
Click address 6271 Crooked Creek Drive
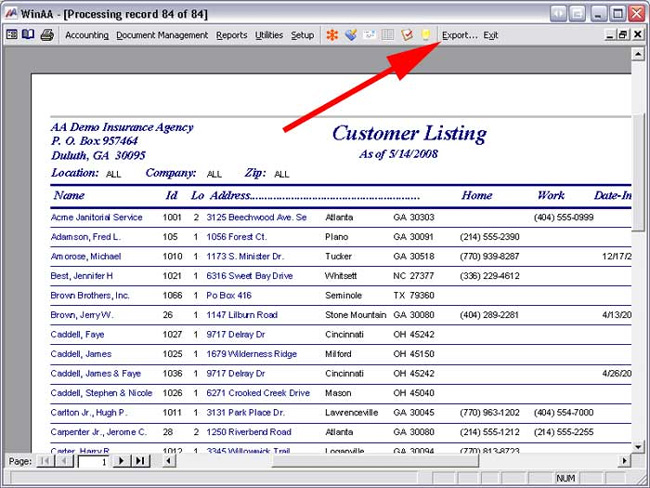coord(258,393)
